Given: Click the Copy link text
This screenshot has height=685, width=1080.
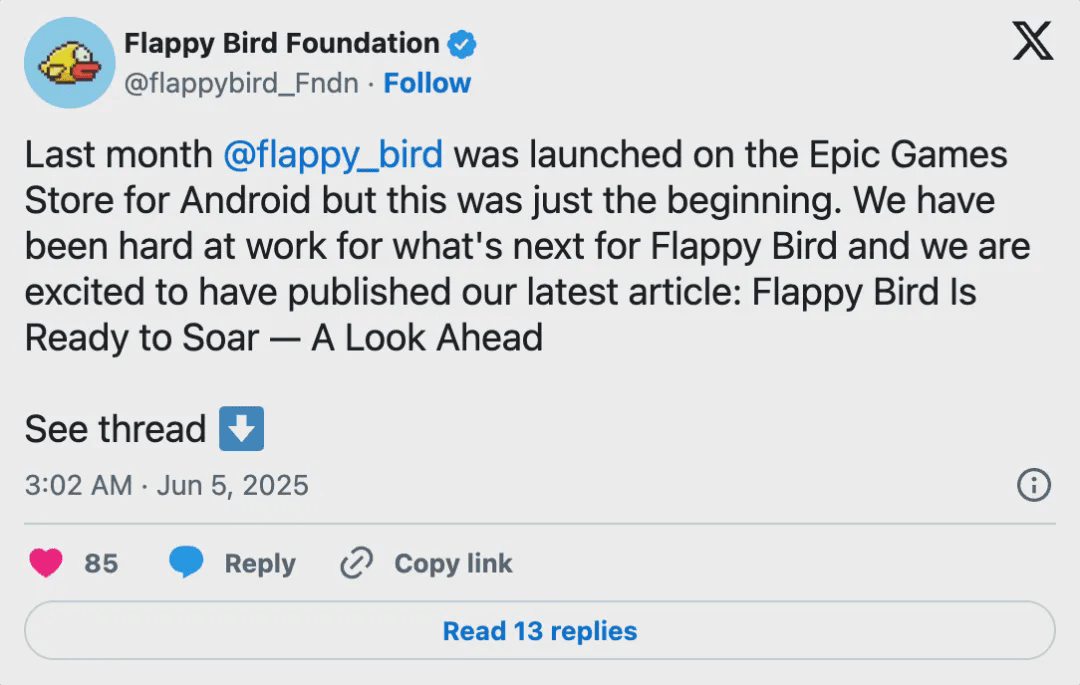Looking at the screenshot, I should tap(453, 563).
